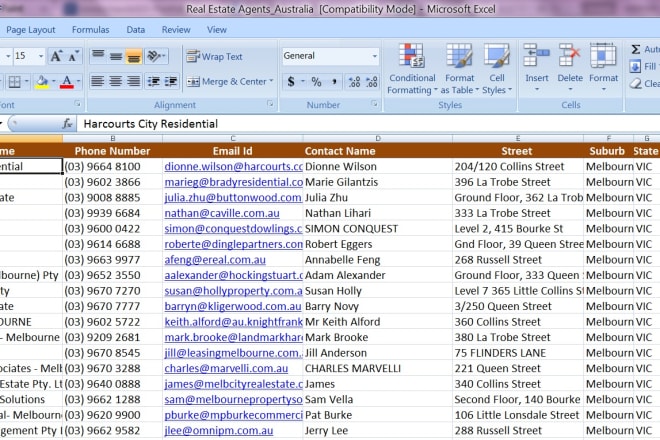This screenshot has width=660, height=440.
Task: Apply the yellow Fill Color
Action: point(42,81)
